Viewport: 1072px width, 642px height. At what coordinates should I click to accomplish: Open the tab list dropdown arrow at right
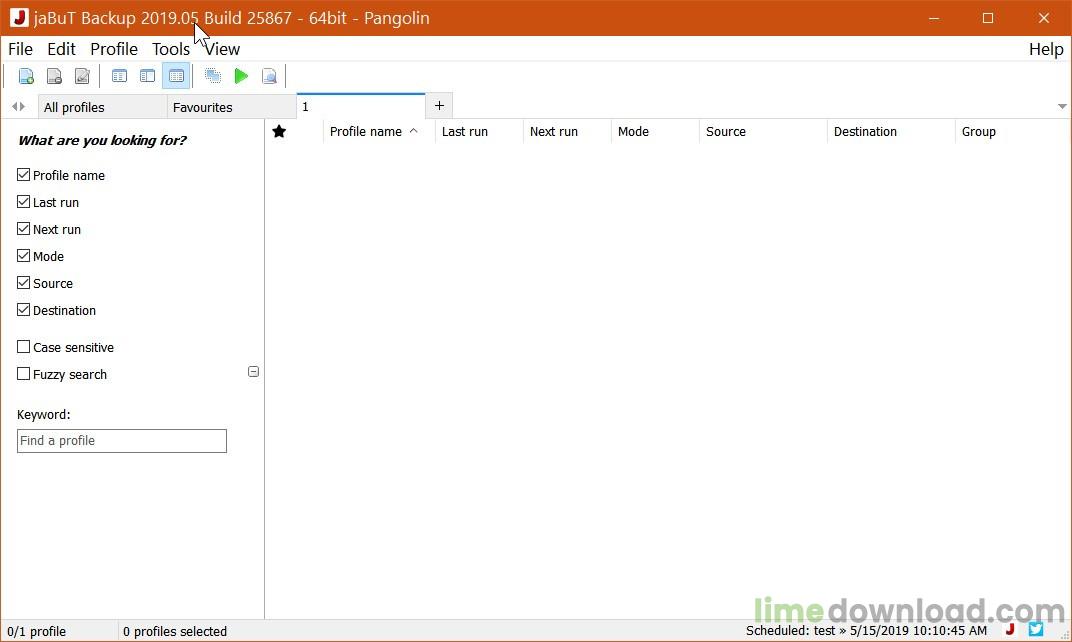click(1061, 107)
